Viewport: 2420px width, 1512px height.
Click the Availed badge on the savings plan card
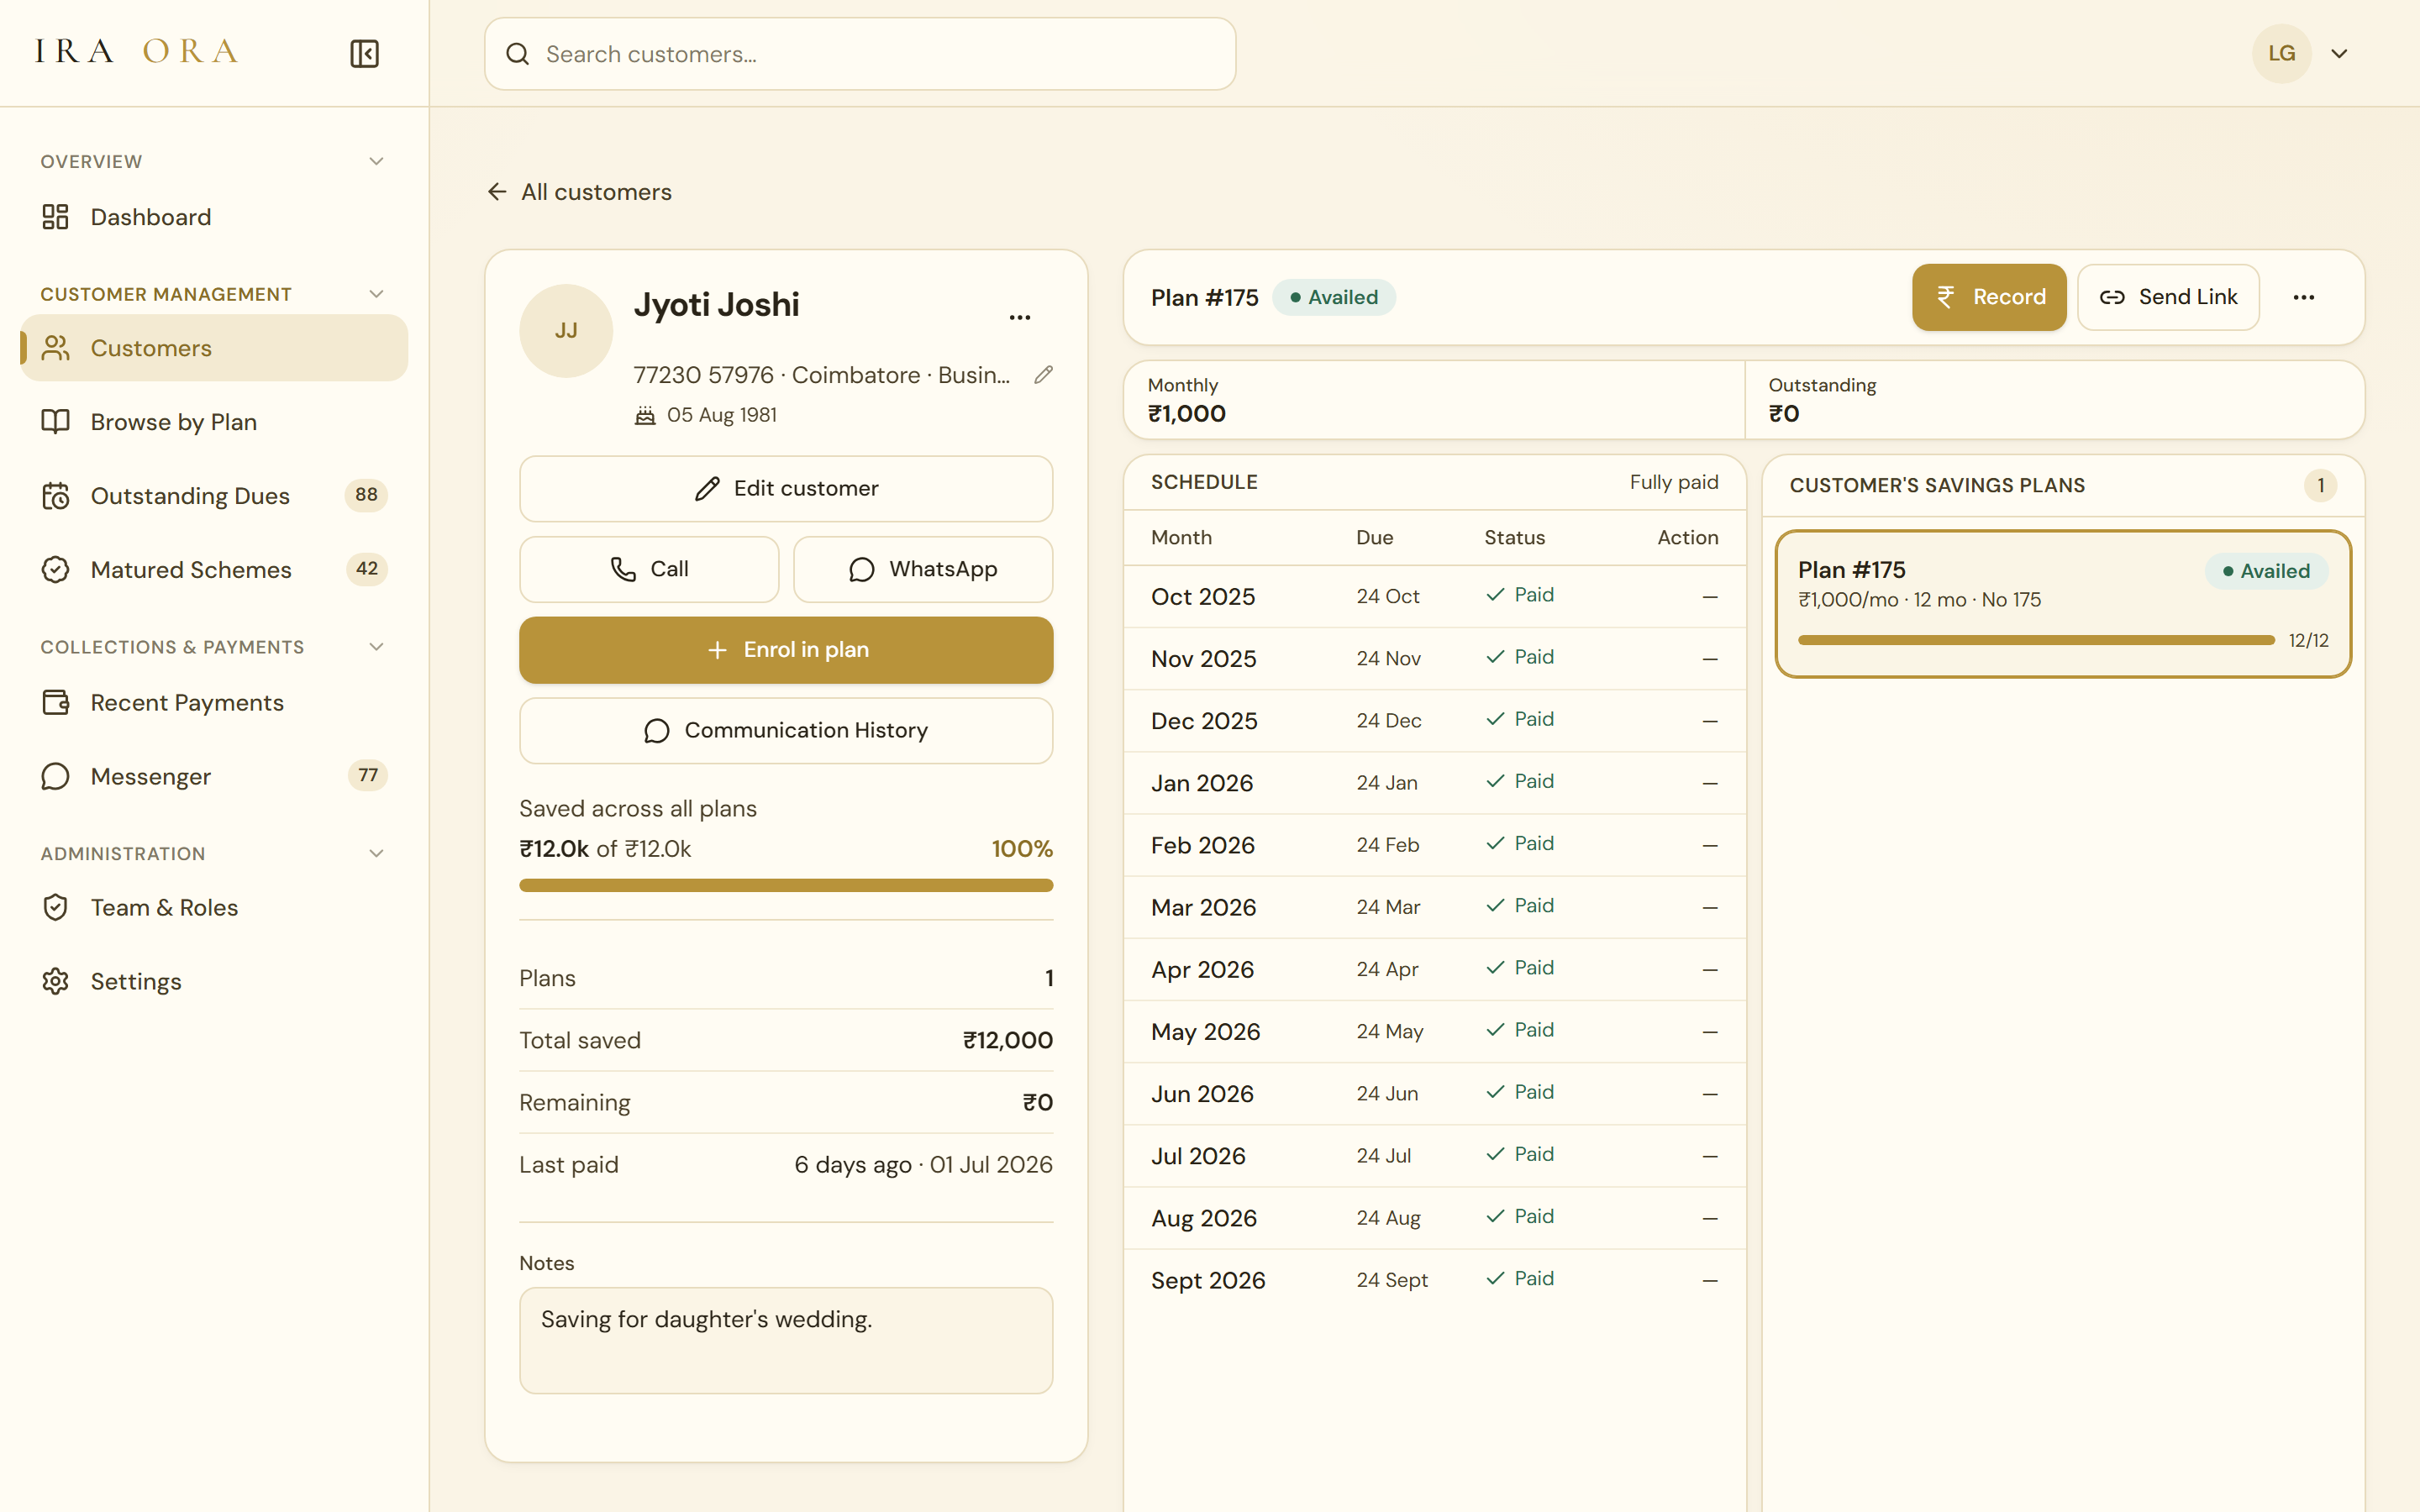tap(2266, 571)
